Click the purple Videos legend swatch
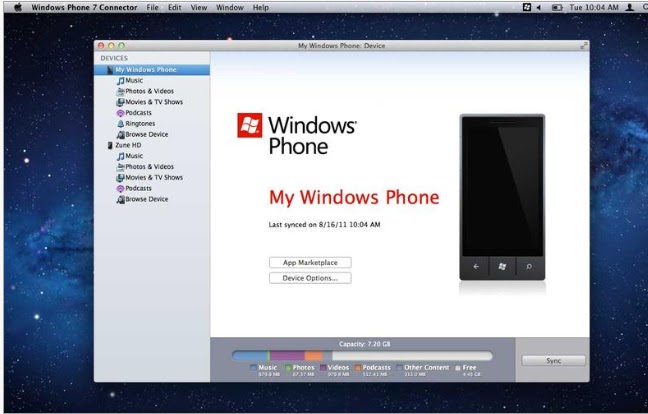Viewport: 648px width, 414px height. pyautogui.click(x=323, y=367)
